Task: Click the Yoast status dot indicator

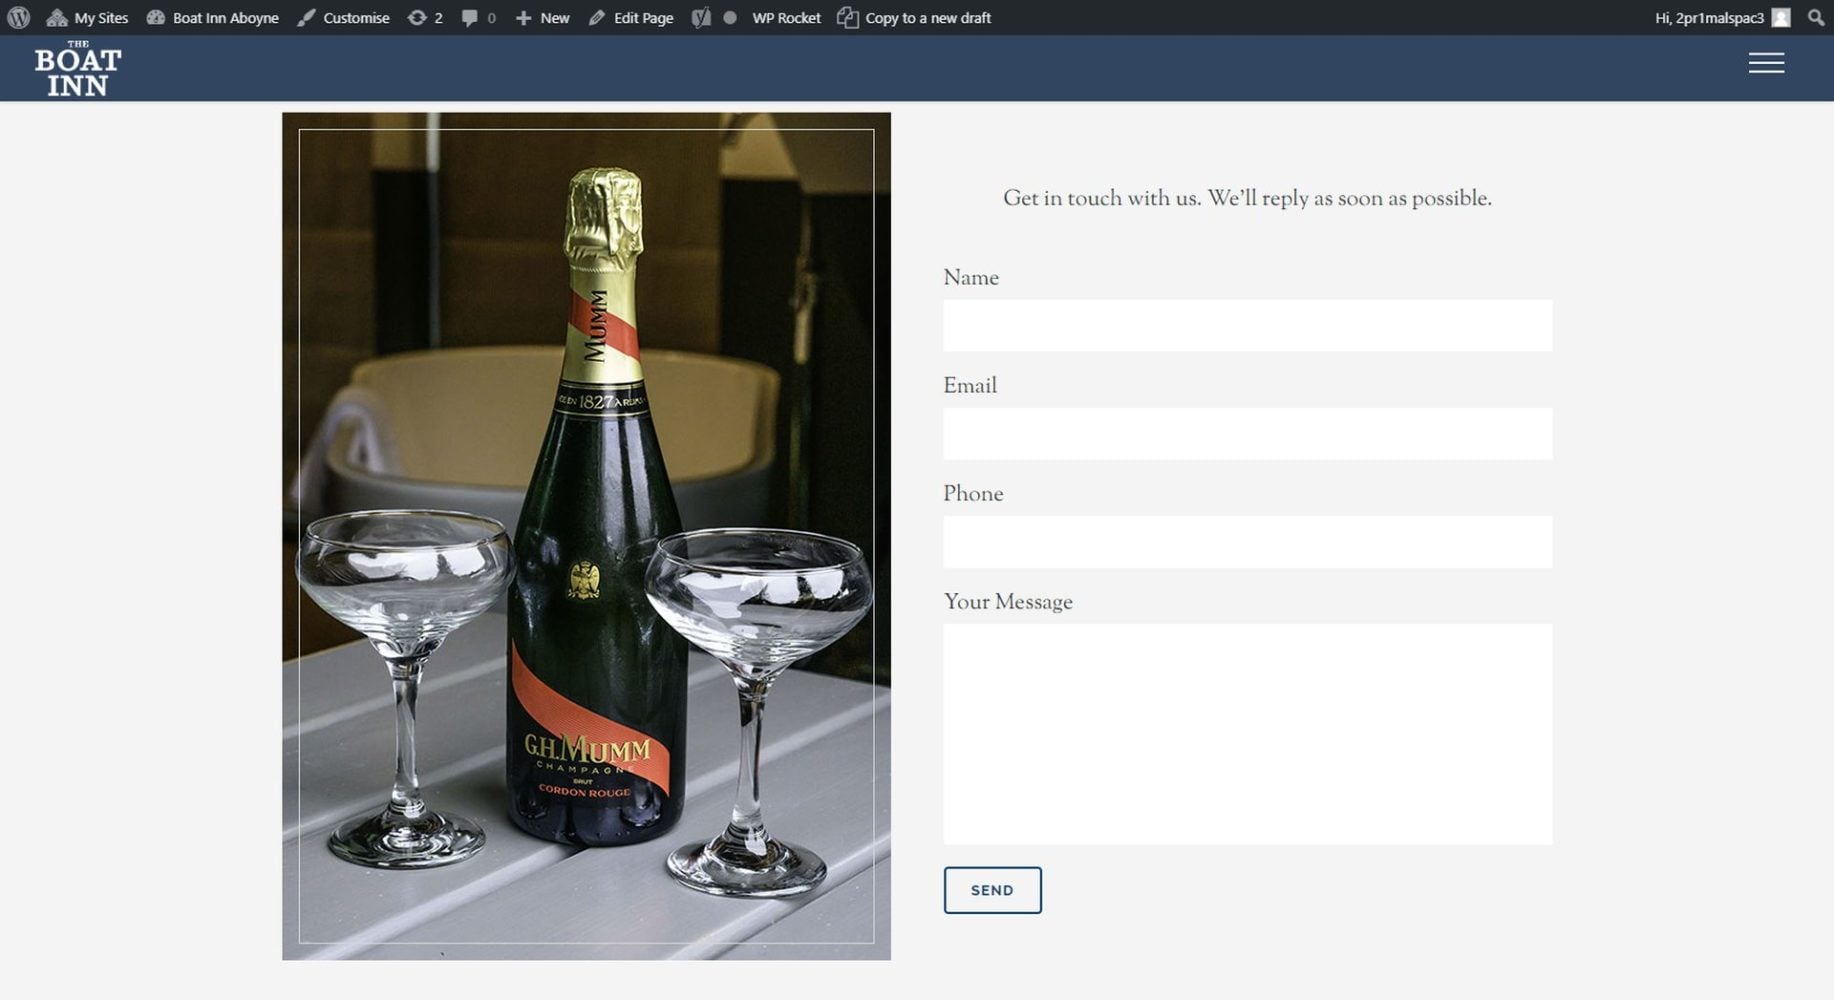Action: pos(730,18)
